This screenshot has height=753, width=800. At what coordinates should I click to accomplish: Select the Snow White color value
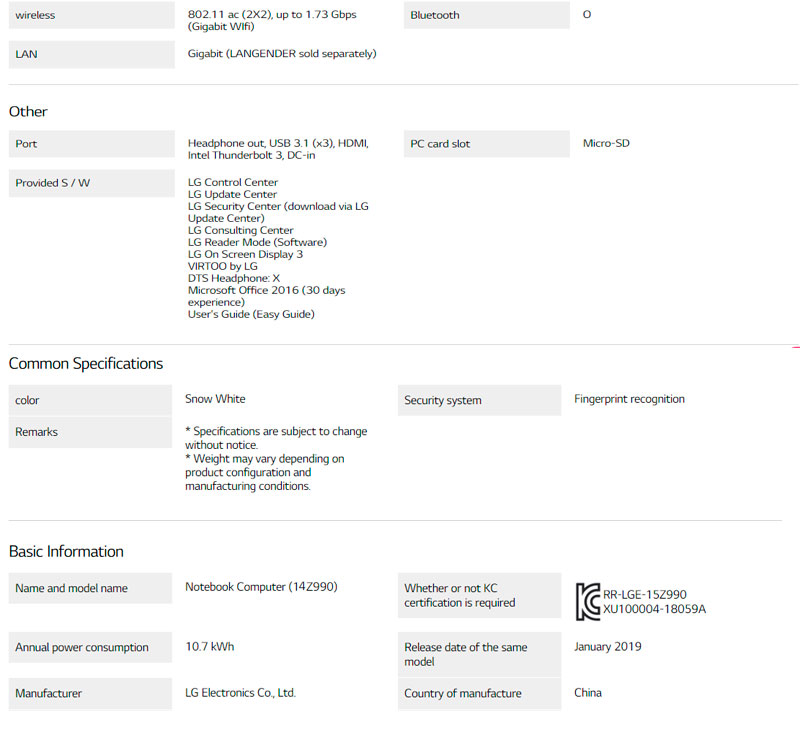click(x=215, y=399)
